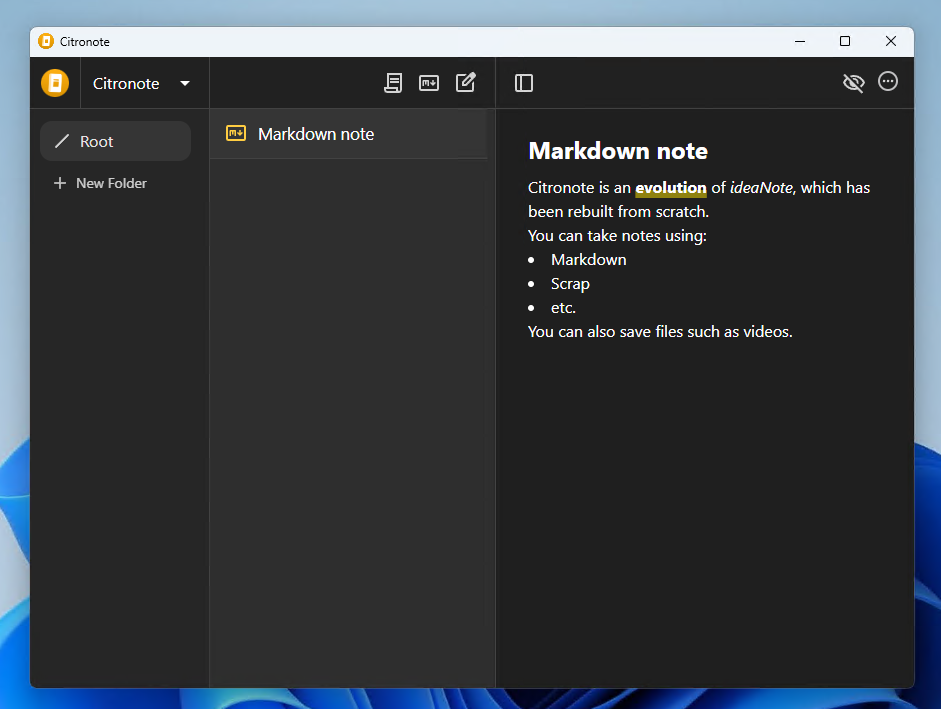The image size is (941, 709).
Task: Open the more options ellipsis menu
Action: click(x=888, y=81)
